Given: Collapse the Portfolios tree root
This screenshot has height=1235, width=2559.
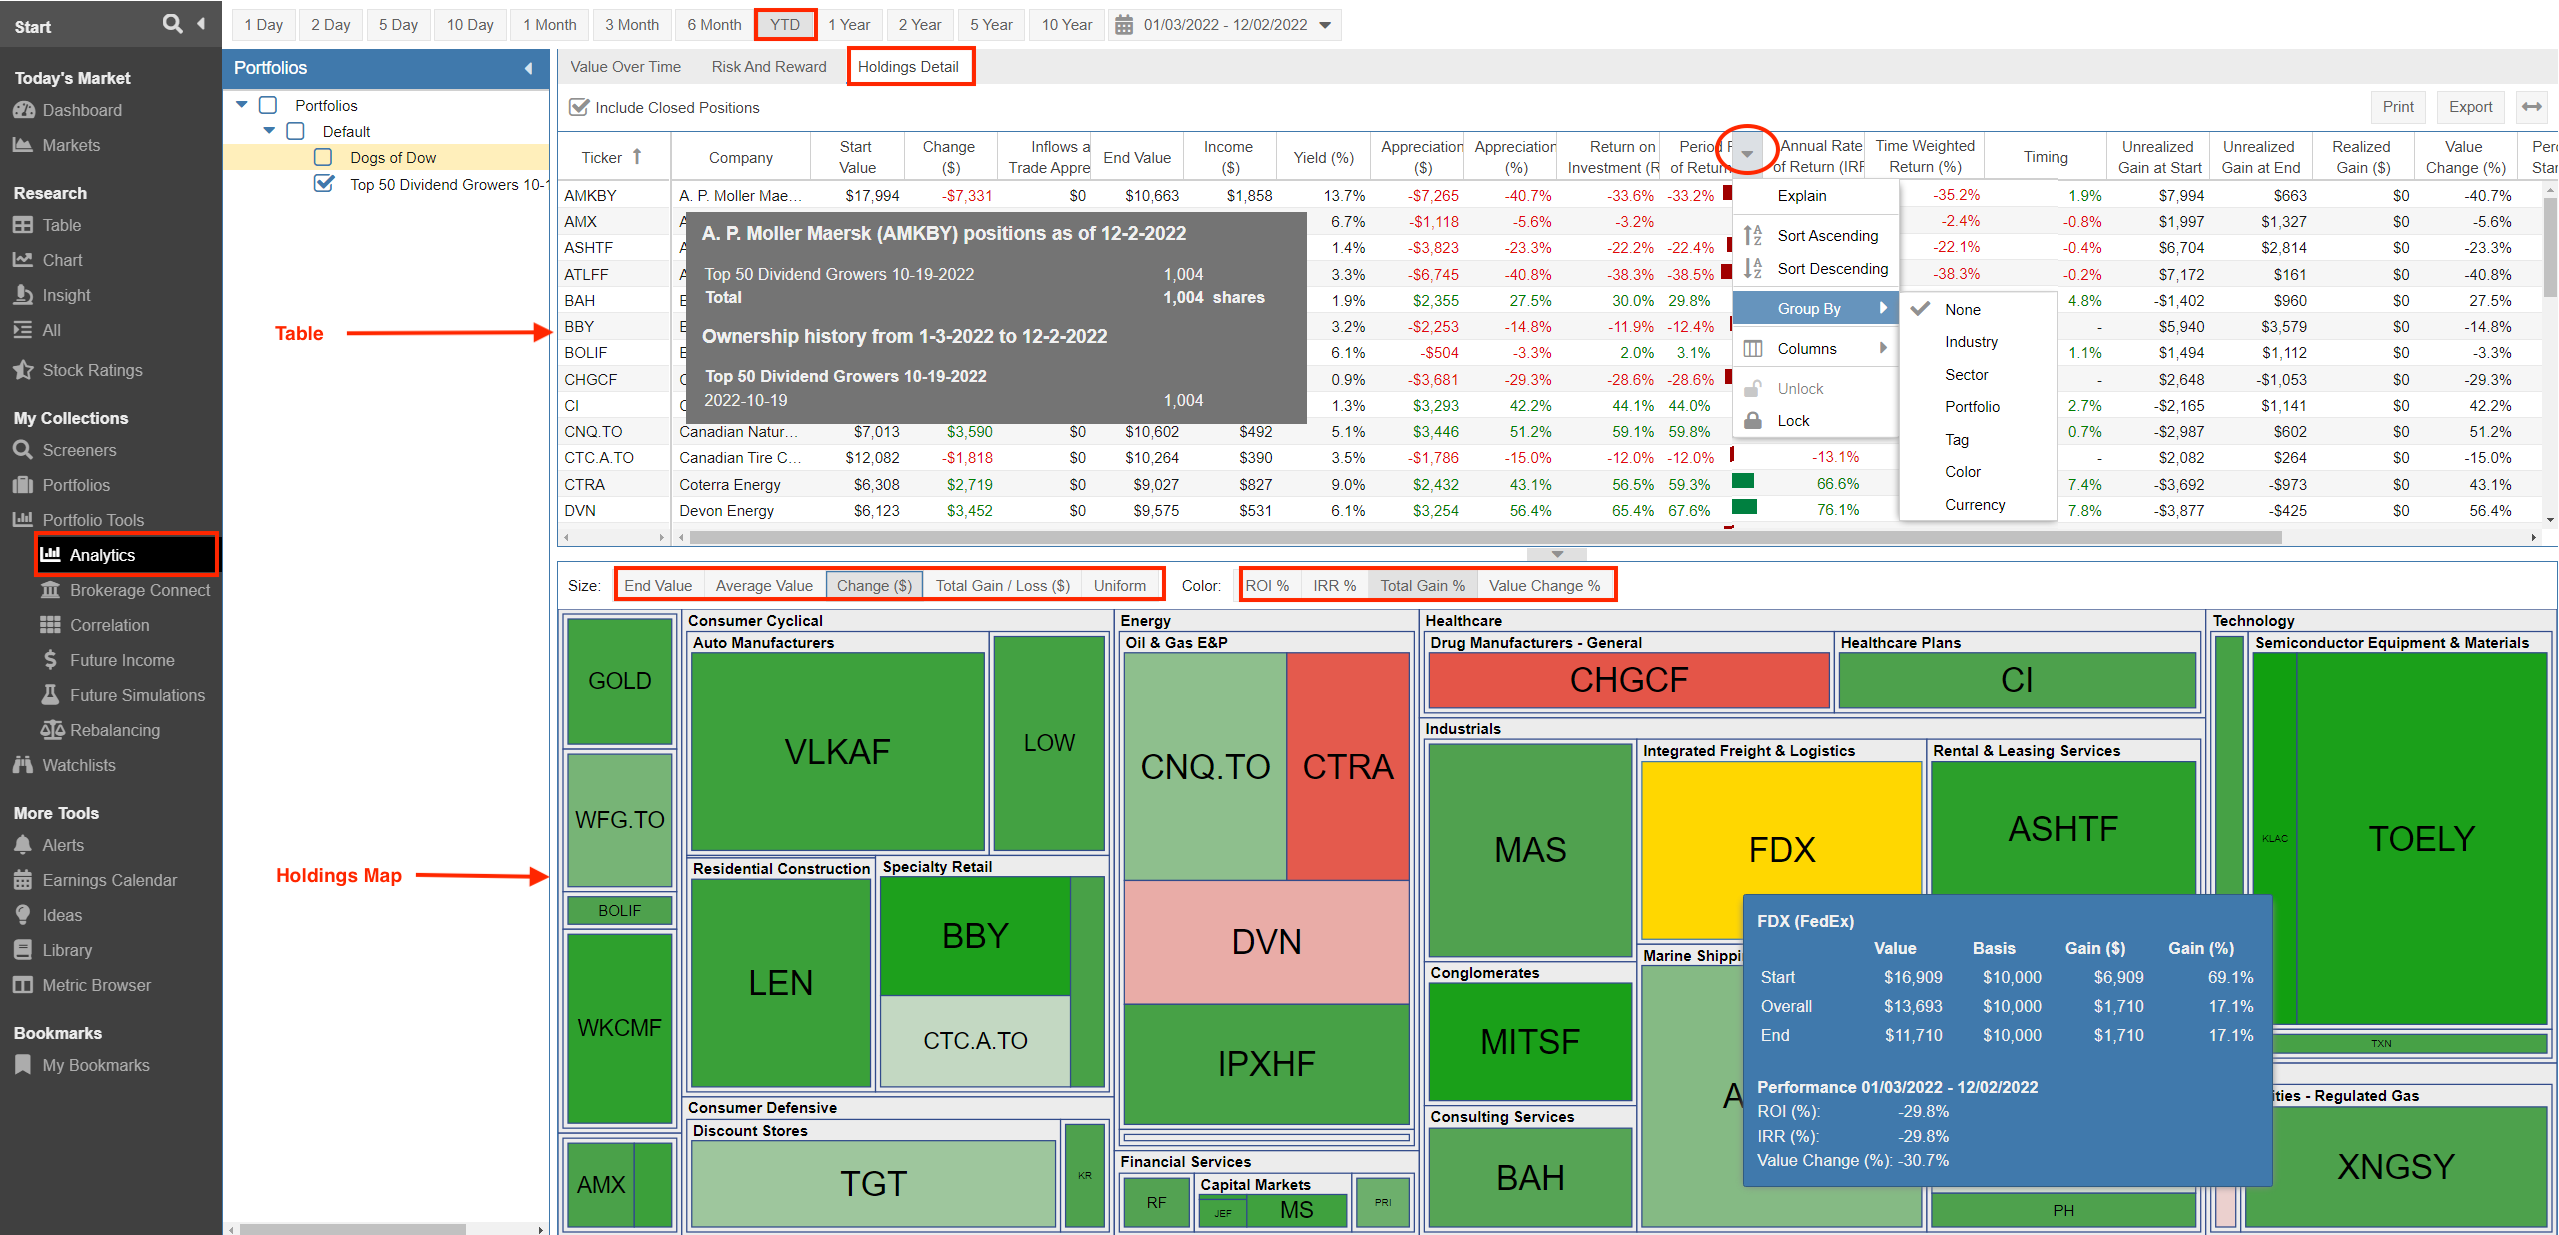Looking at the screenshot, I should (241, 104).
